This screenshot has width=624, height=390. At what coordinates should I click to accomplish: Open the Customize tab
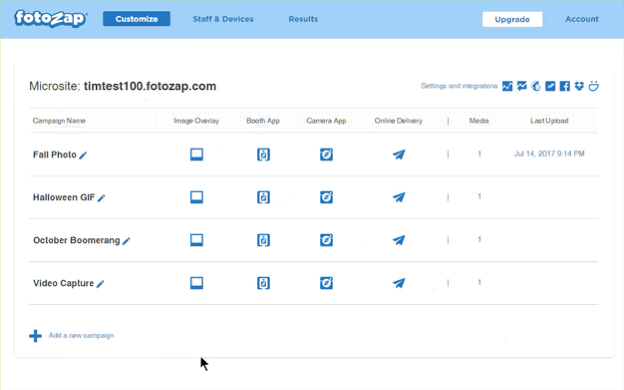click(136, 19)
